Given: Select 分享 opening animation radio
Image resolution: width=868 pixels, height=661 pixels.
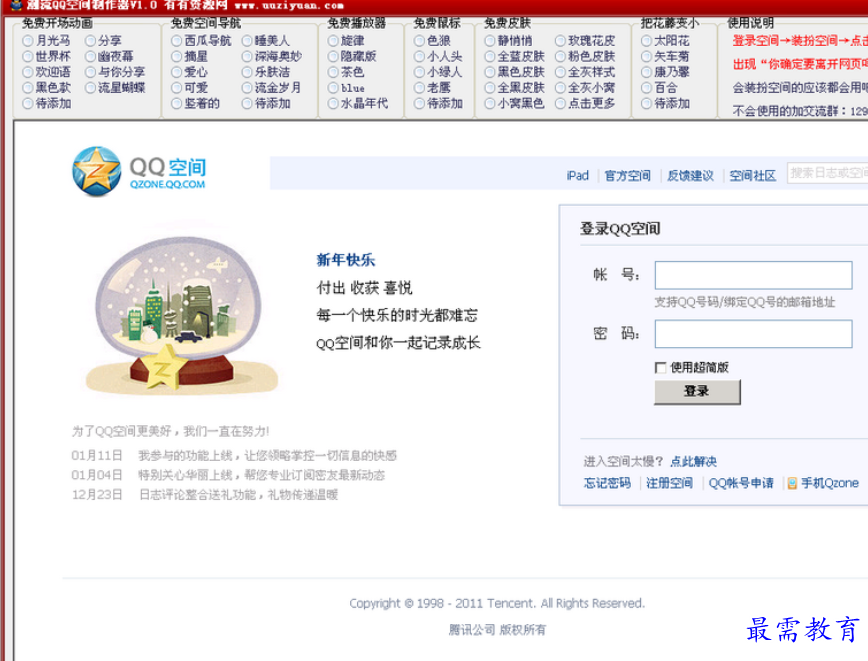Looking at the screenshot, I should point(90,41).
